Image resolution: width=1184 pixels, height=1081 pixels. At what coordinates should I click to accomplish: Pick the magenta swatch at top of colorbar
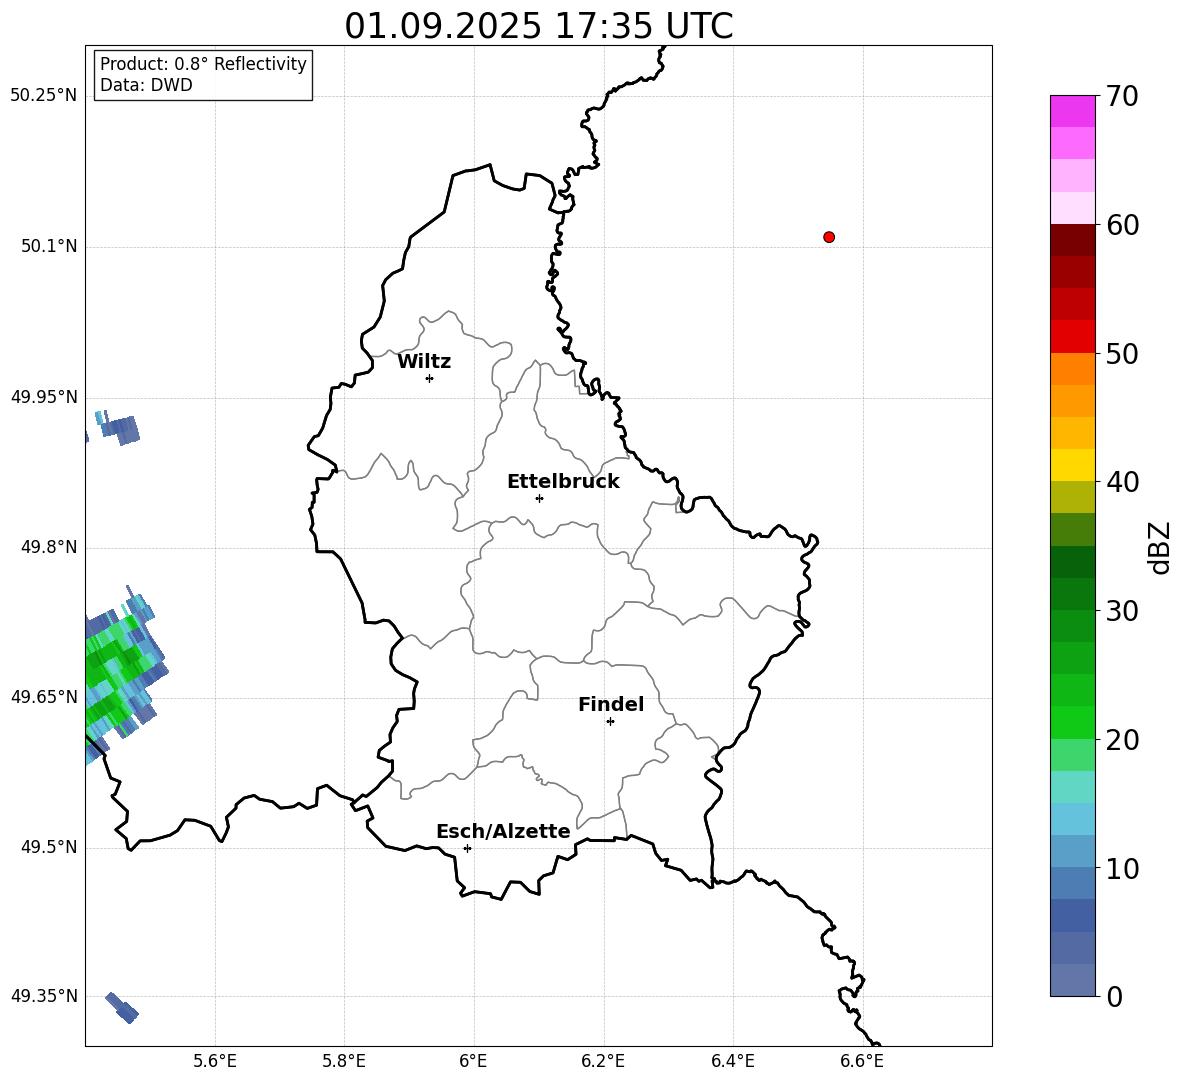pyautogui.click(x=1072, y=111)
